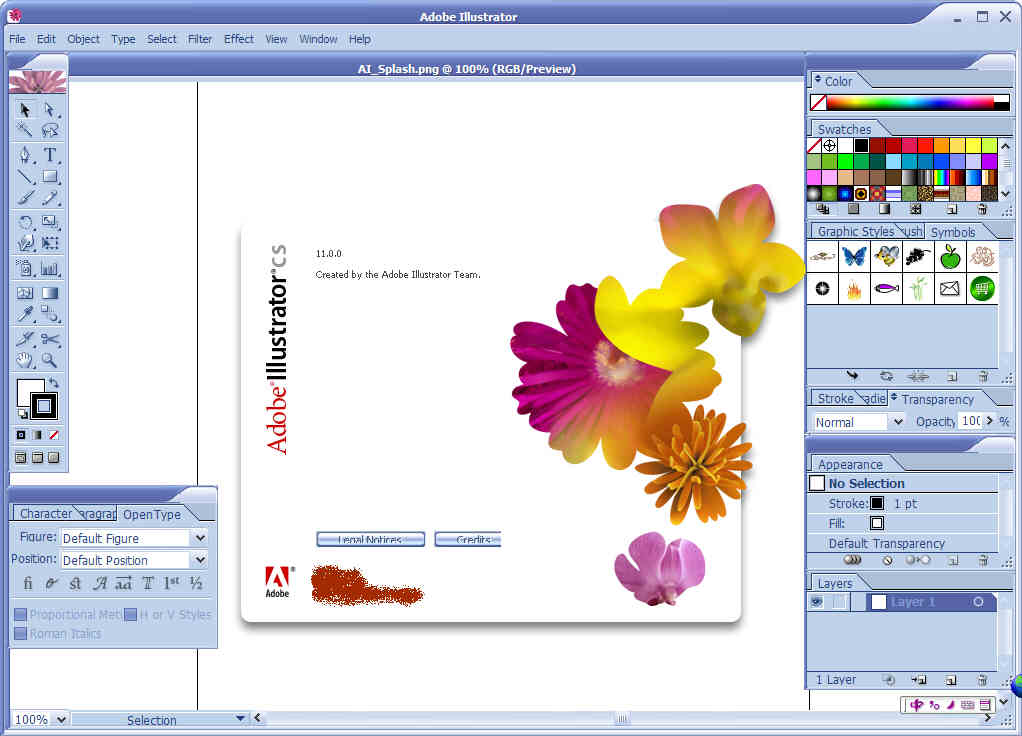This screenshot has height=736, width=1022.
Task: Toggle Swash button in OpenType panel
Action: pos(99,583)
